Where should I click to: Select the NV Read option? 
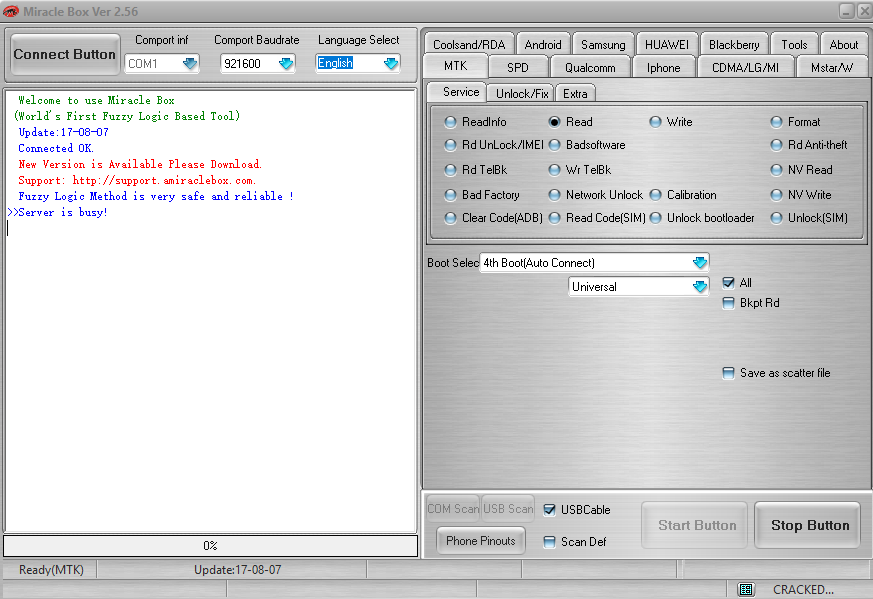point(802,170)
